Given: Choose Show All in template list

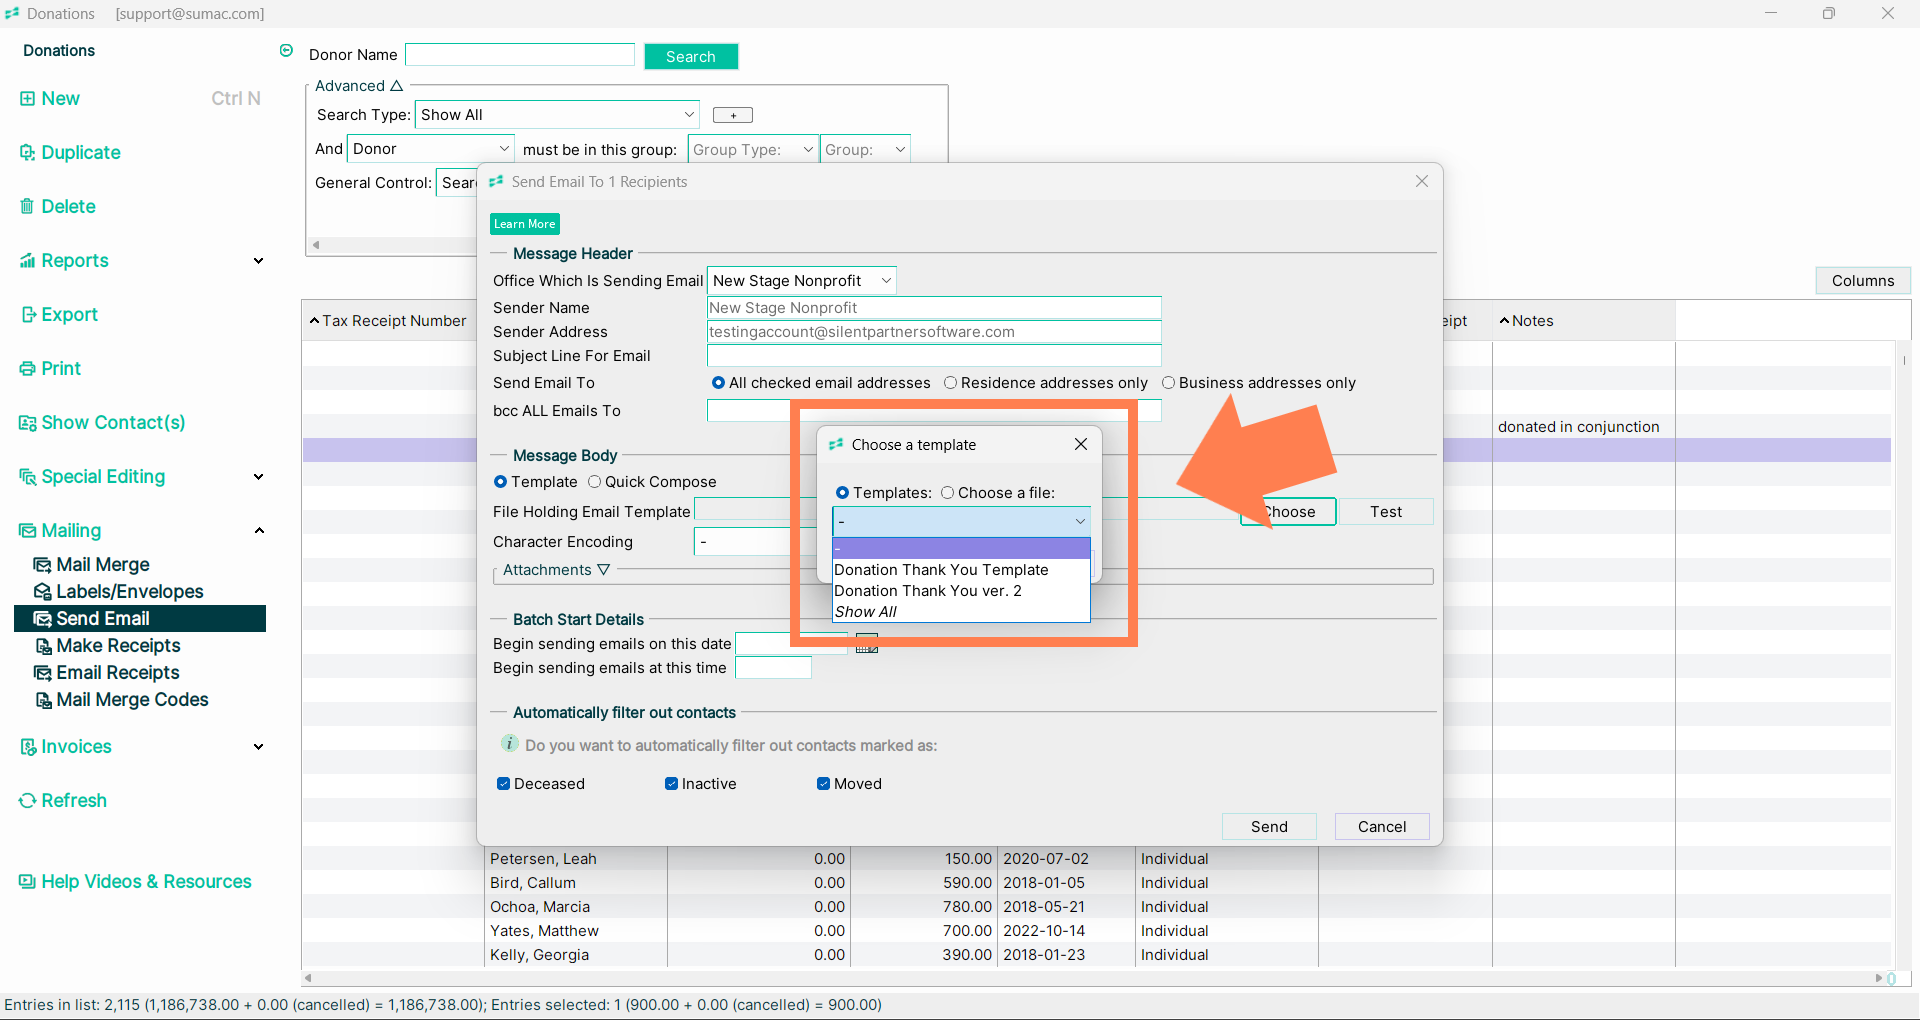Looking at the screenshot, I should click(961, 612).
